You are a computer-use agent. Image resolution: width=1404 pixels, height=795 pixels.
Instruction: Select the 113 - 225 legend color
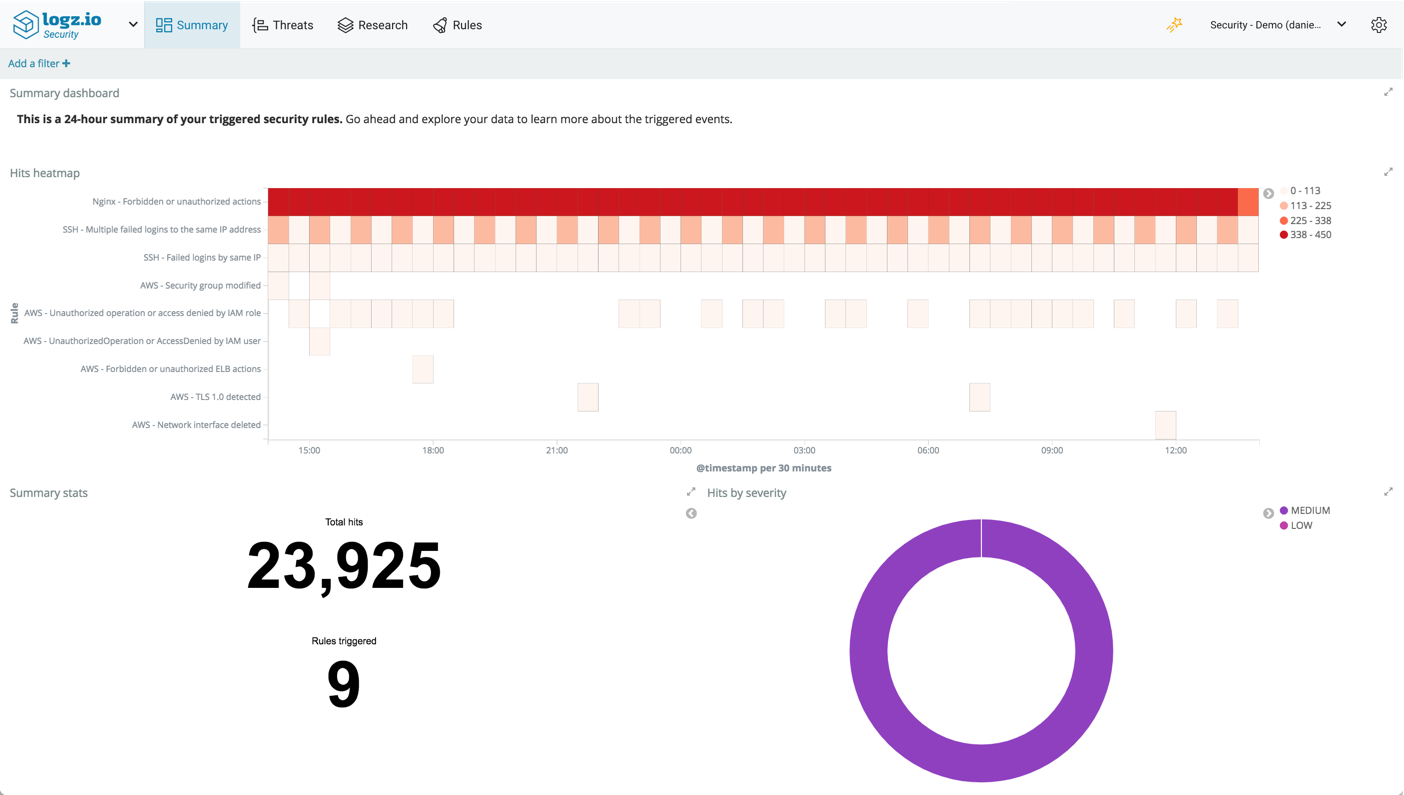click(x=1305, y=205)
